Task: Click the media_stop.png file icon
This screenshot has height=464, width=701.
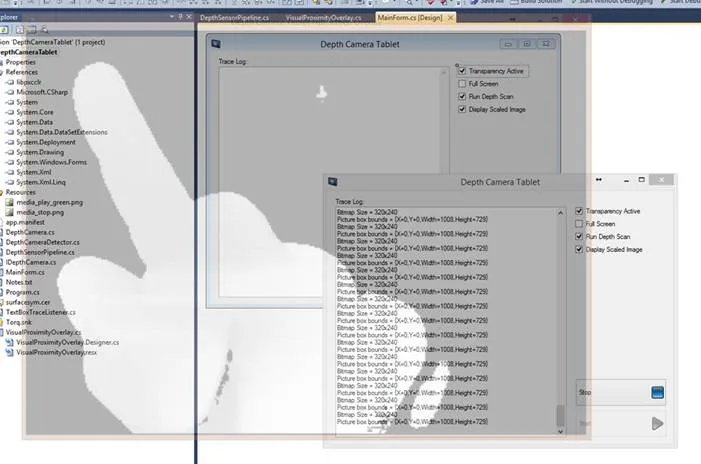Action: point(9,212)
